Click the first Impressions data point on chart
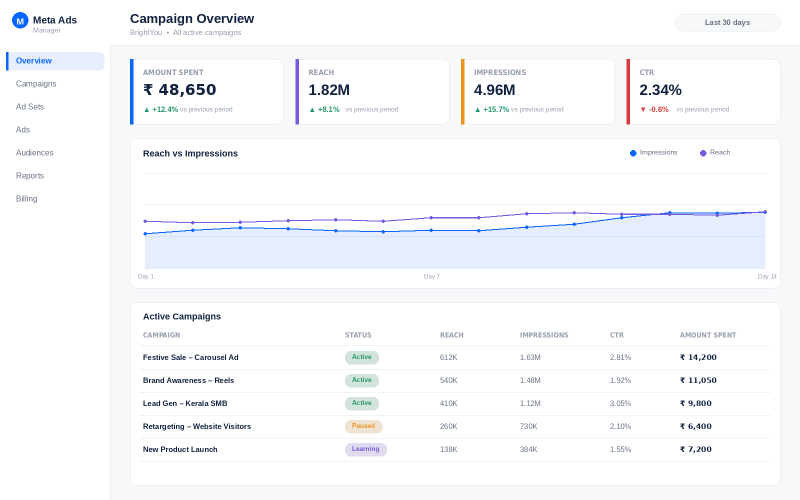 pyautogui.click(x=145, y=234)
